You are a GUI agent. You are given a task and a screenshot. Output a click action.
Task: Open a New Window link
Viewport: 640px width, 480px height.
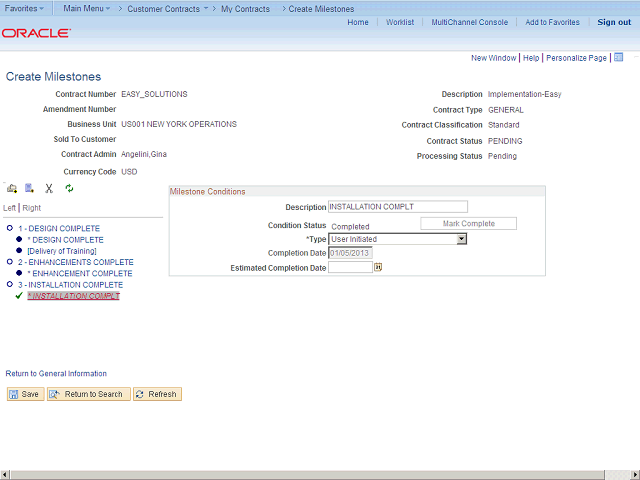[x=493, y=58]
